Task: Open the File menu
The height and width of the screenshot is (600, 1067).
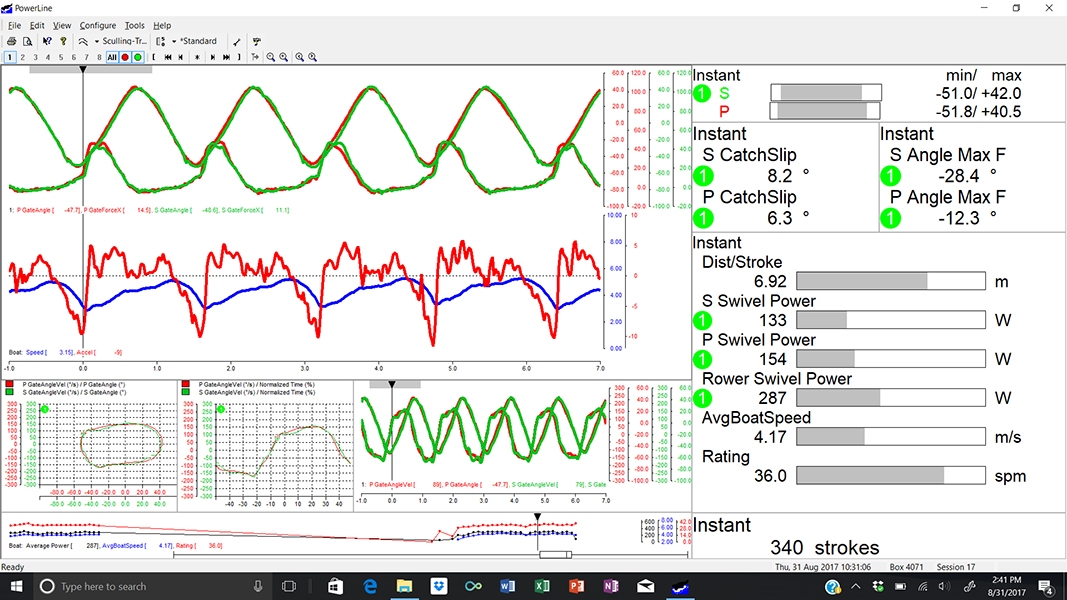Action: point(14,25)
